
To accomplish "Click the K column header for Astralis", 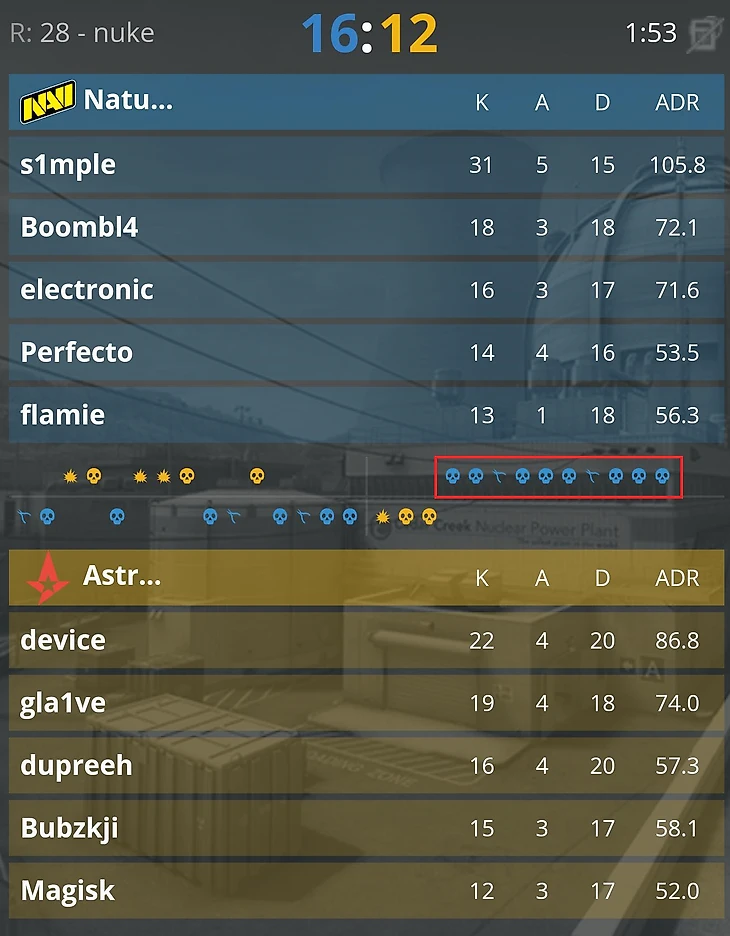I will point(482,577).
